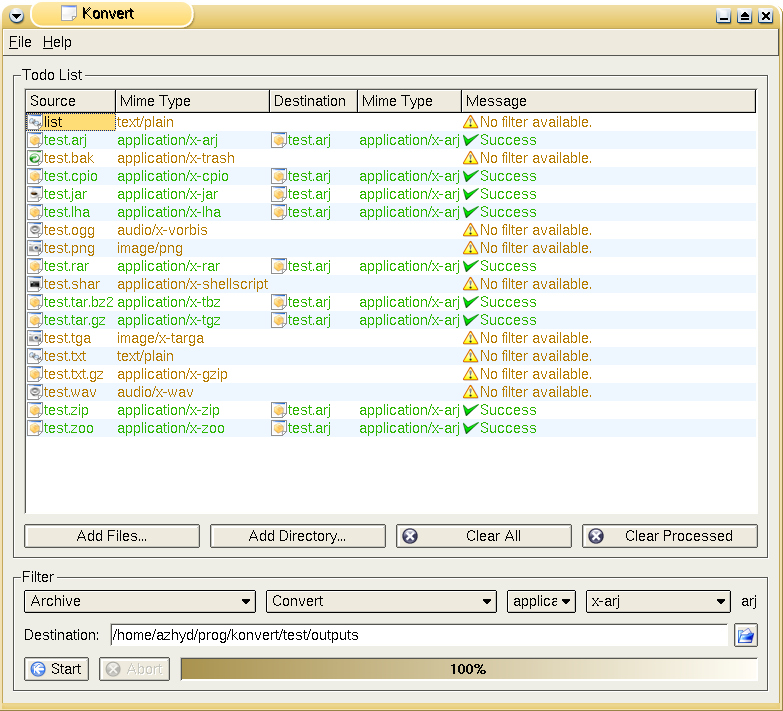Click the application/x-gzip mime type cell
783x711 pixels.
172,374
